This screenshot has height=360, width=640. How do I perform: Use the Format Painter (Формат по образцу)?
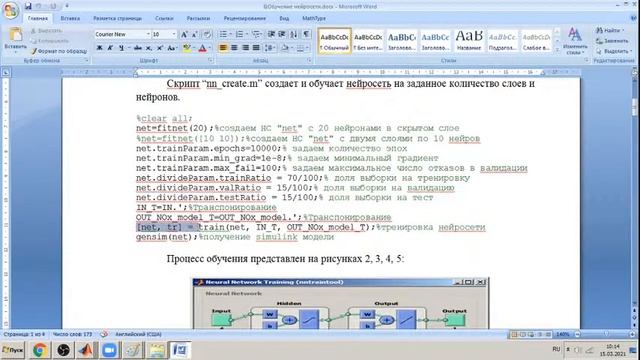(59, 51)
